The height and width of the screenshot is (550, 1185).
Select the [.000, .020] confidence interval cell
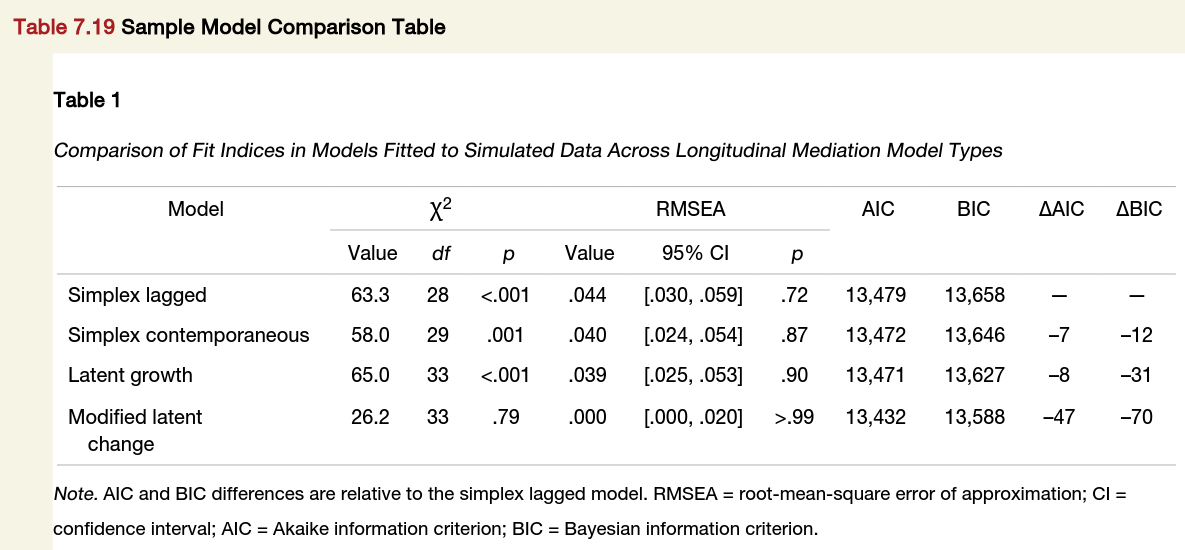(x=693, y=417)
